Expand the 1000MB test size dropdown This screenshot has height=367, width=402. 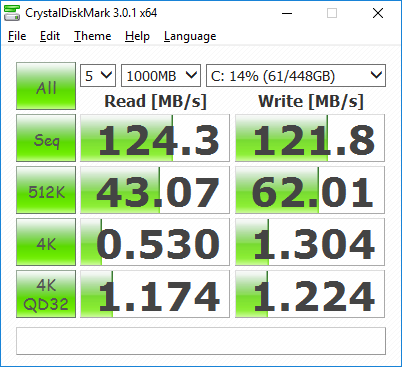161,76
